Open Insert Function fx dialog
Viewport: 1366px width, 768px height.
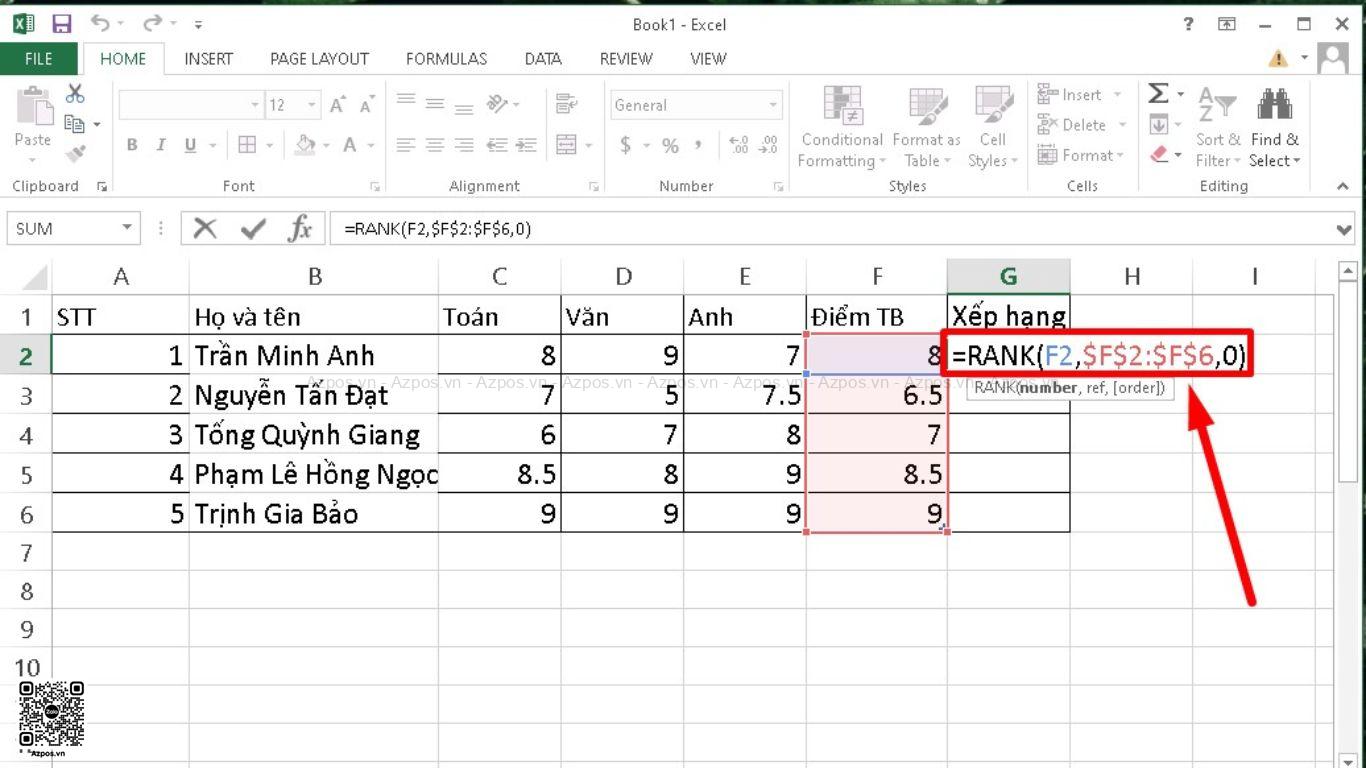coord(300,229)
